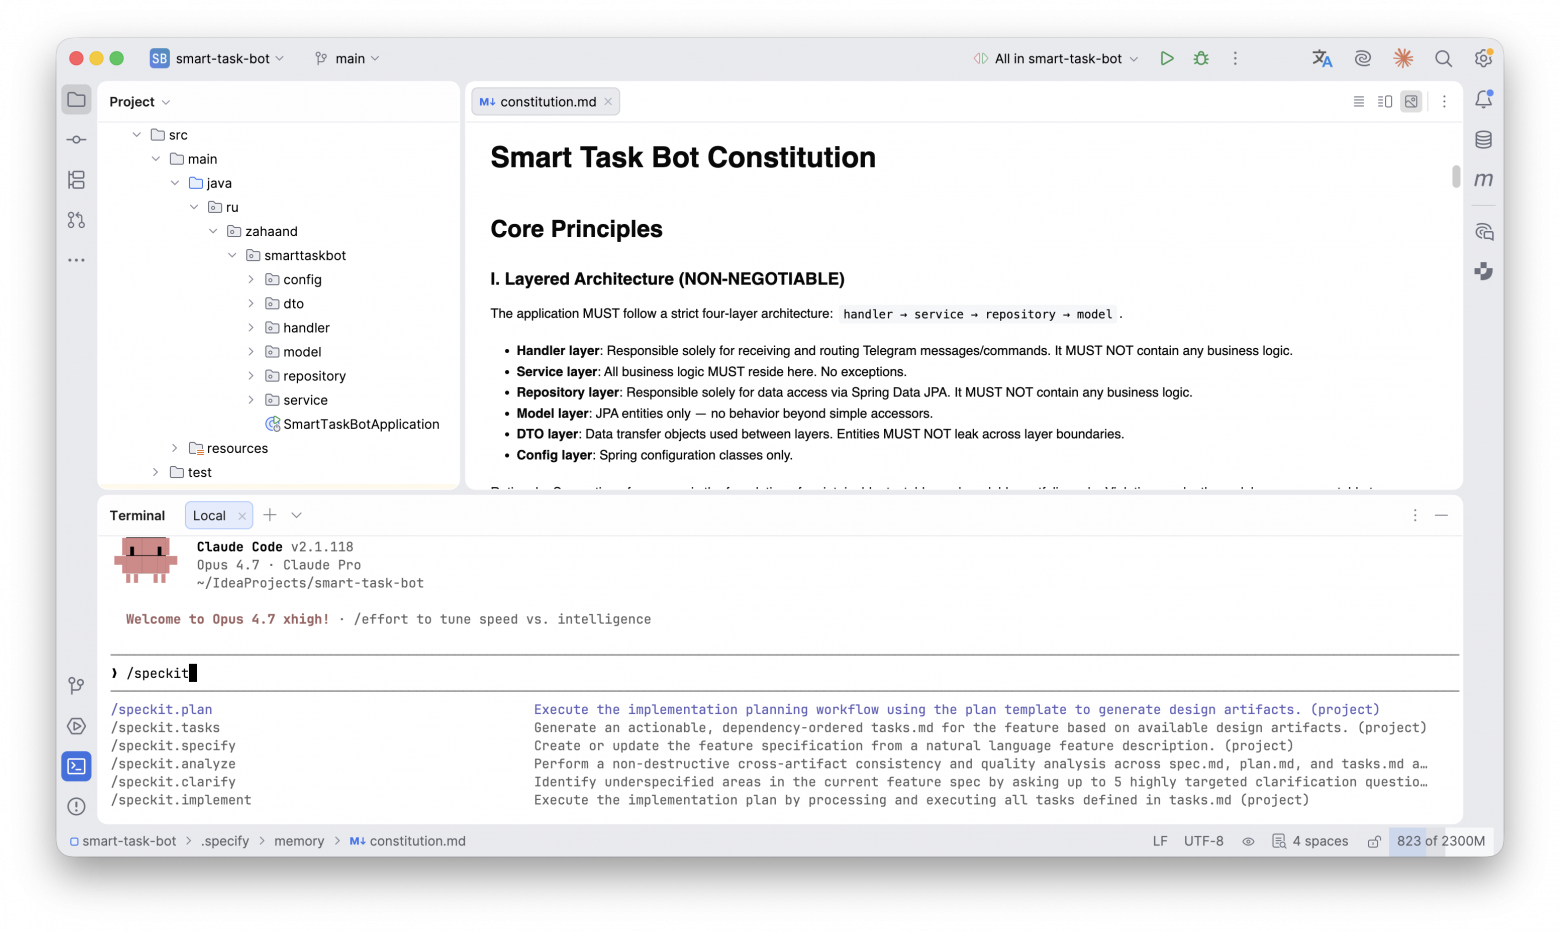
Task: Open the Problems tool window
Action: pos(76,806)
